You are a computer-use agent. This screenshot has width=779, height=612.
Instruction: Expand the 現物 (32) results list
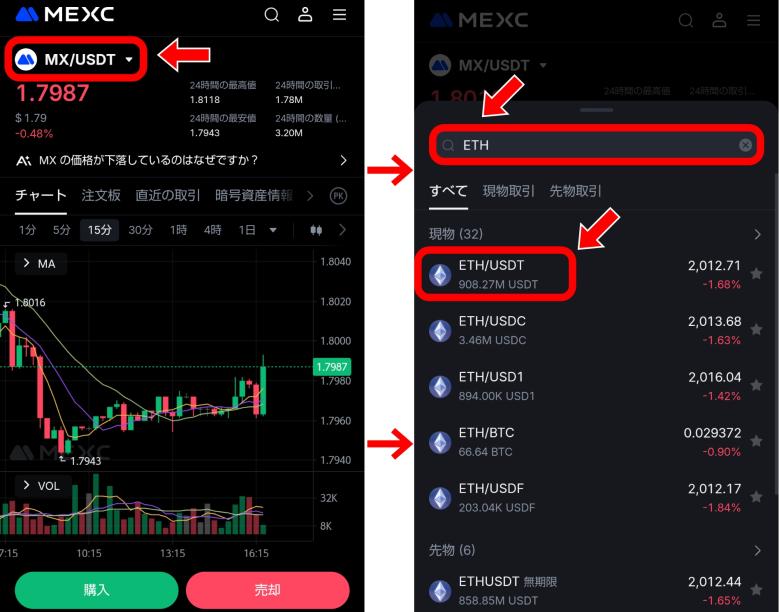coord(757,234)
